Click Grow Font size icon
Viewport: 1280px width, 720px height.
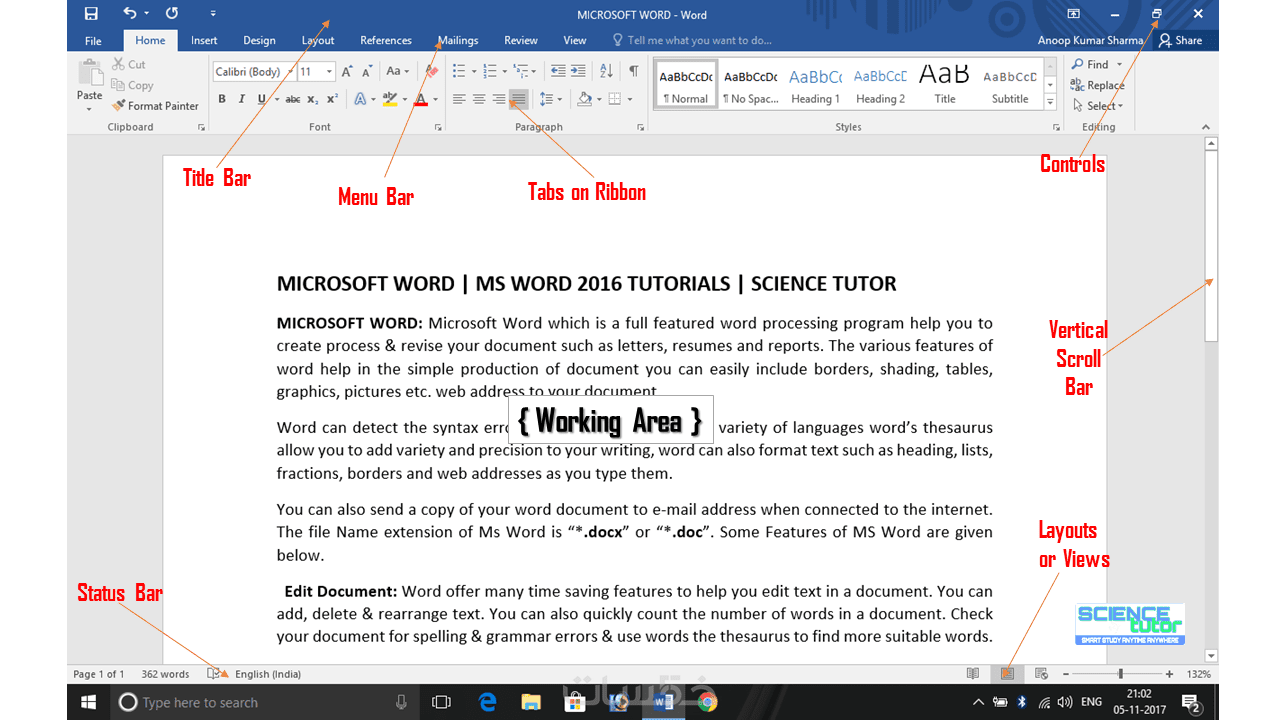point(347,72)
